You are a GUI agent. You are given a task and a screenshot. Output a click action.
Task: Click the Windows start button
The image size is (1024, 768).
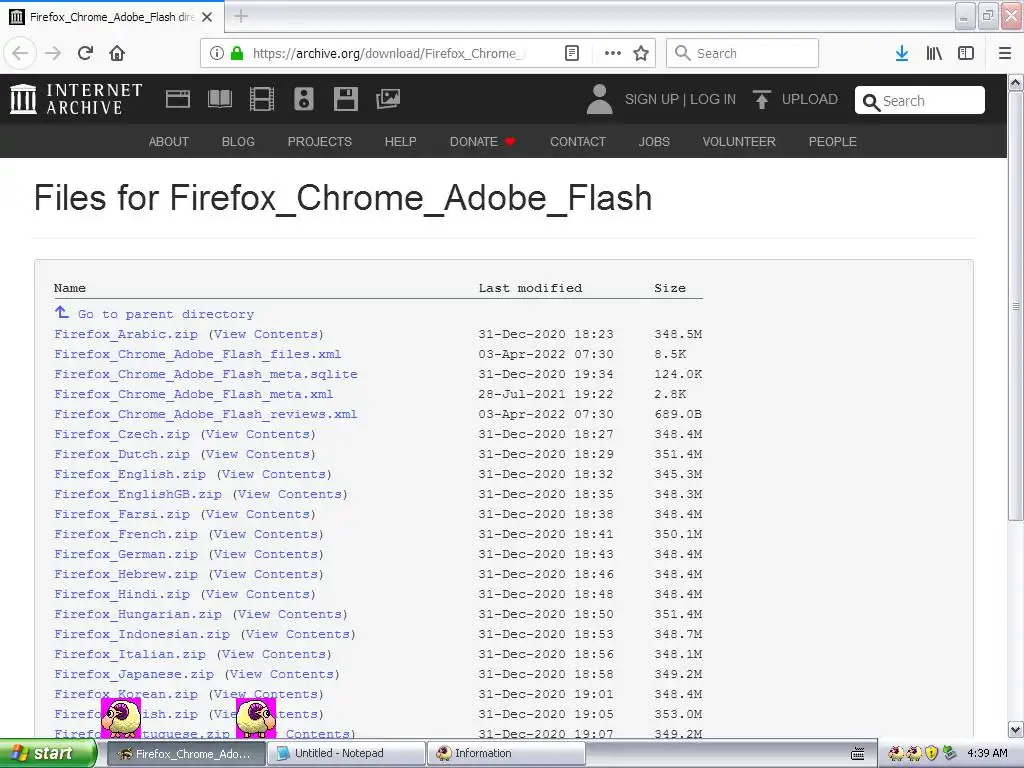[47, 754]
